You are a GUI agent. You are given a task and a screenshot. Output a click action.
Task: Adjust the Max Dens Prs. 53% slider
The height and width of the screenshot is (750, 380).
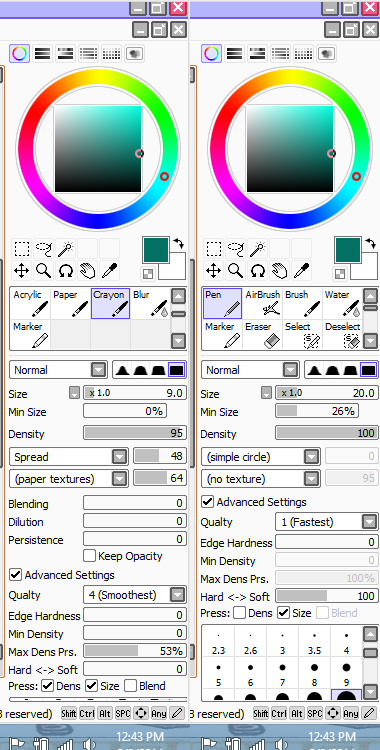tap(135, 651)
